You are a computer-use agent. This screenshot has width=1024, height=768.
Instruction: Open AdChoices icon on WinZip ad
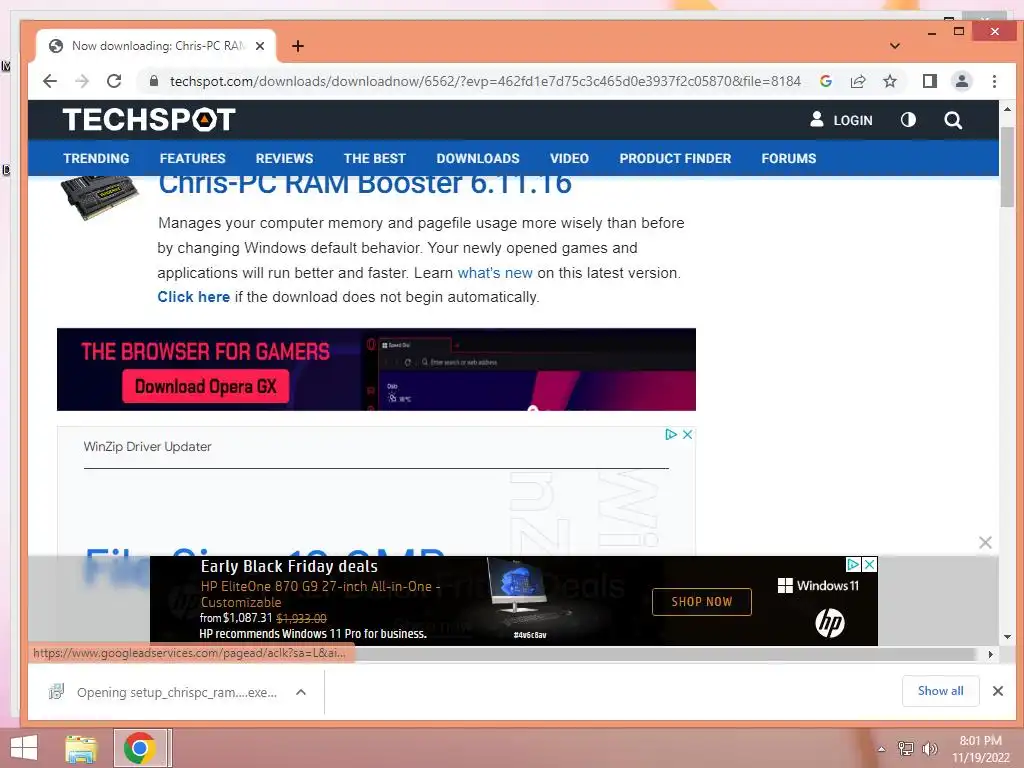(x=671, y=434)
